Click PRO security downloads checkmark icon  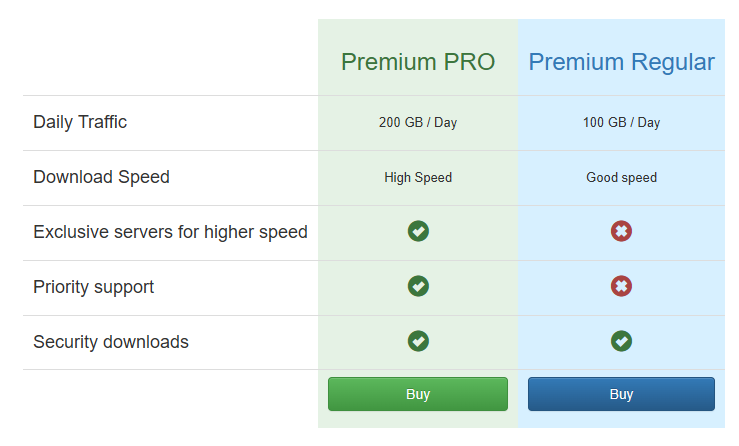click(418, 341)
